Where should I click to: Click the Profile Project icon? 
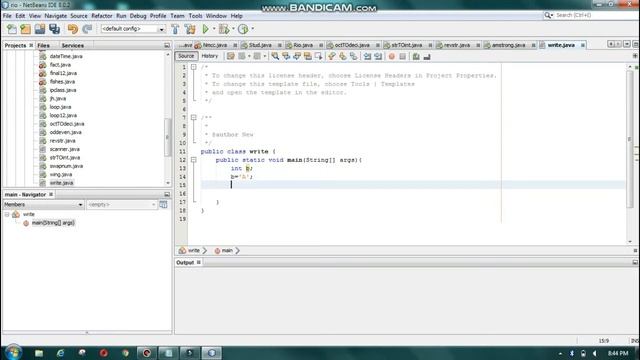coord(243,29)
